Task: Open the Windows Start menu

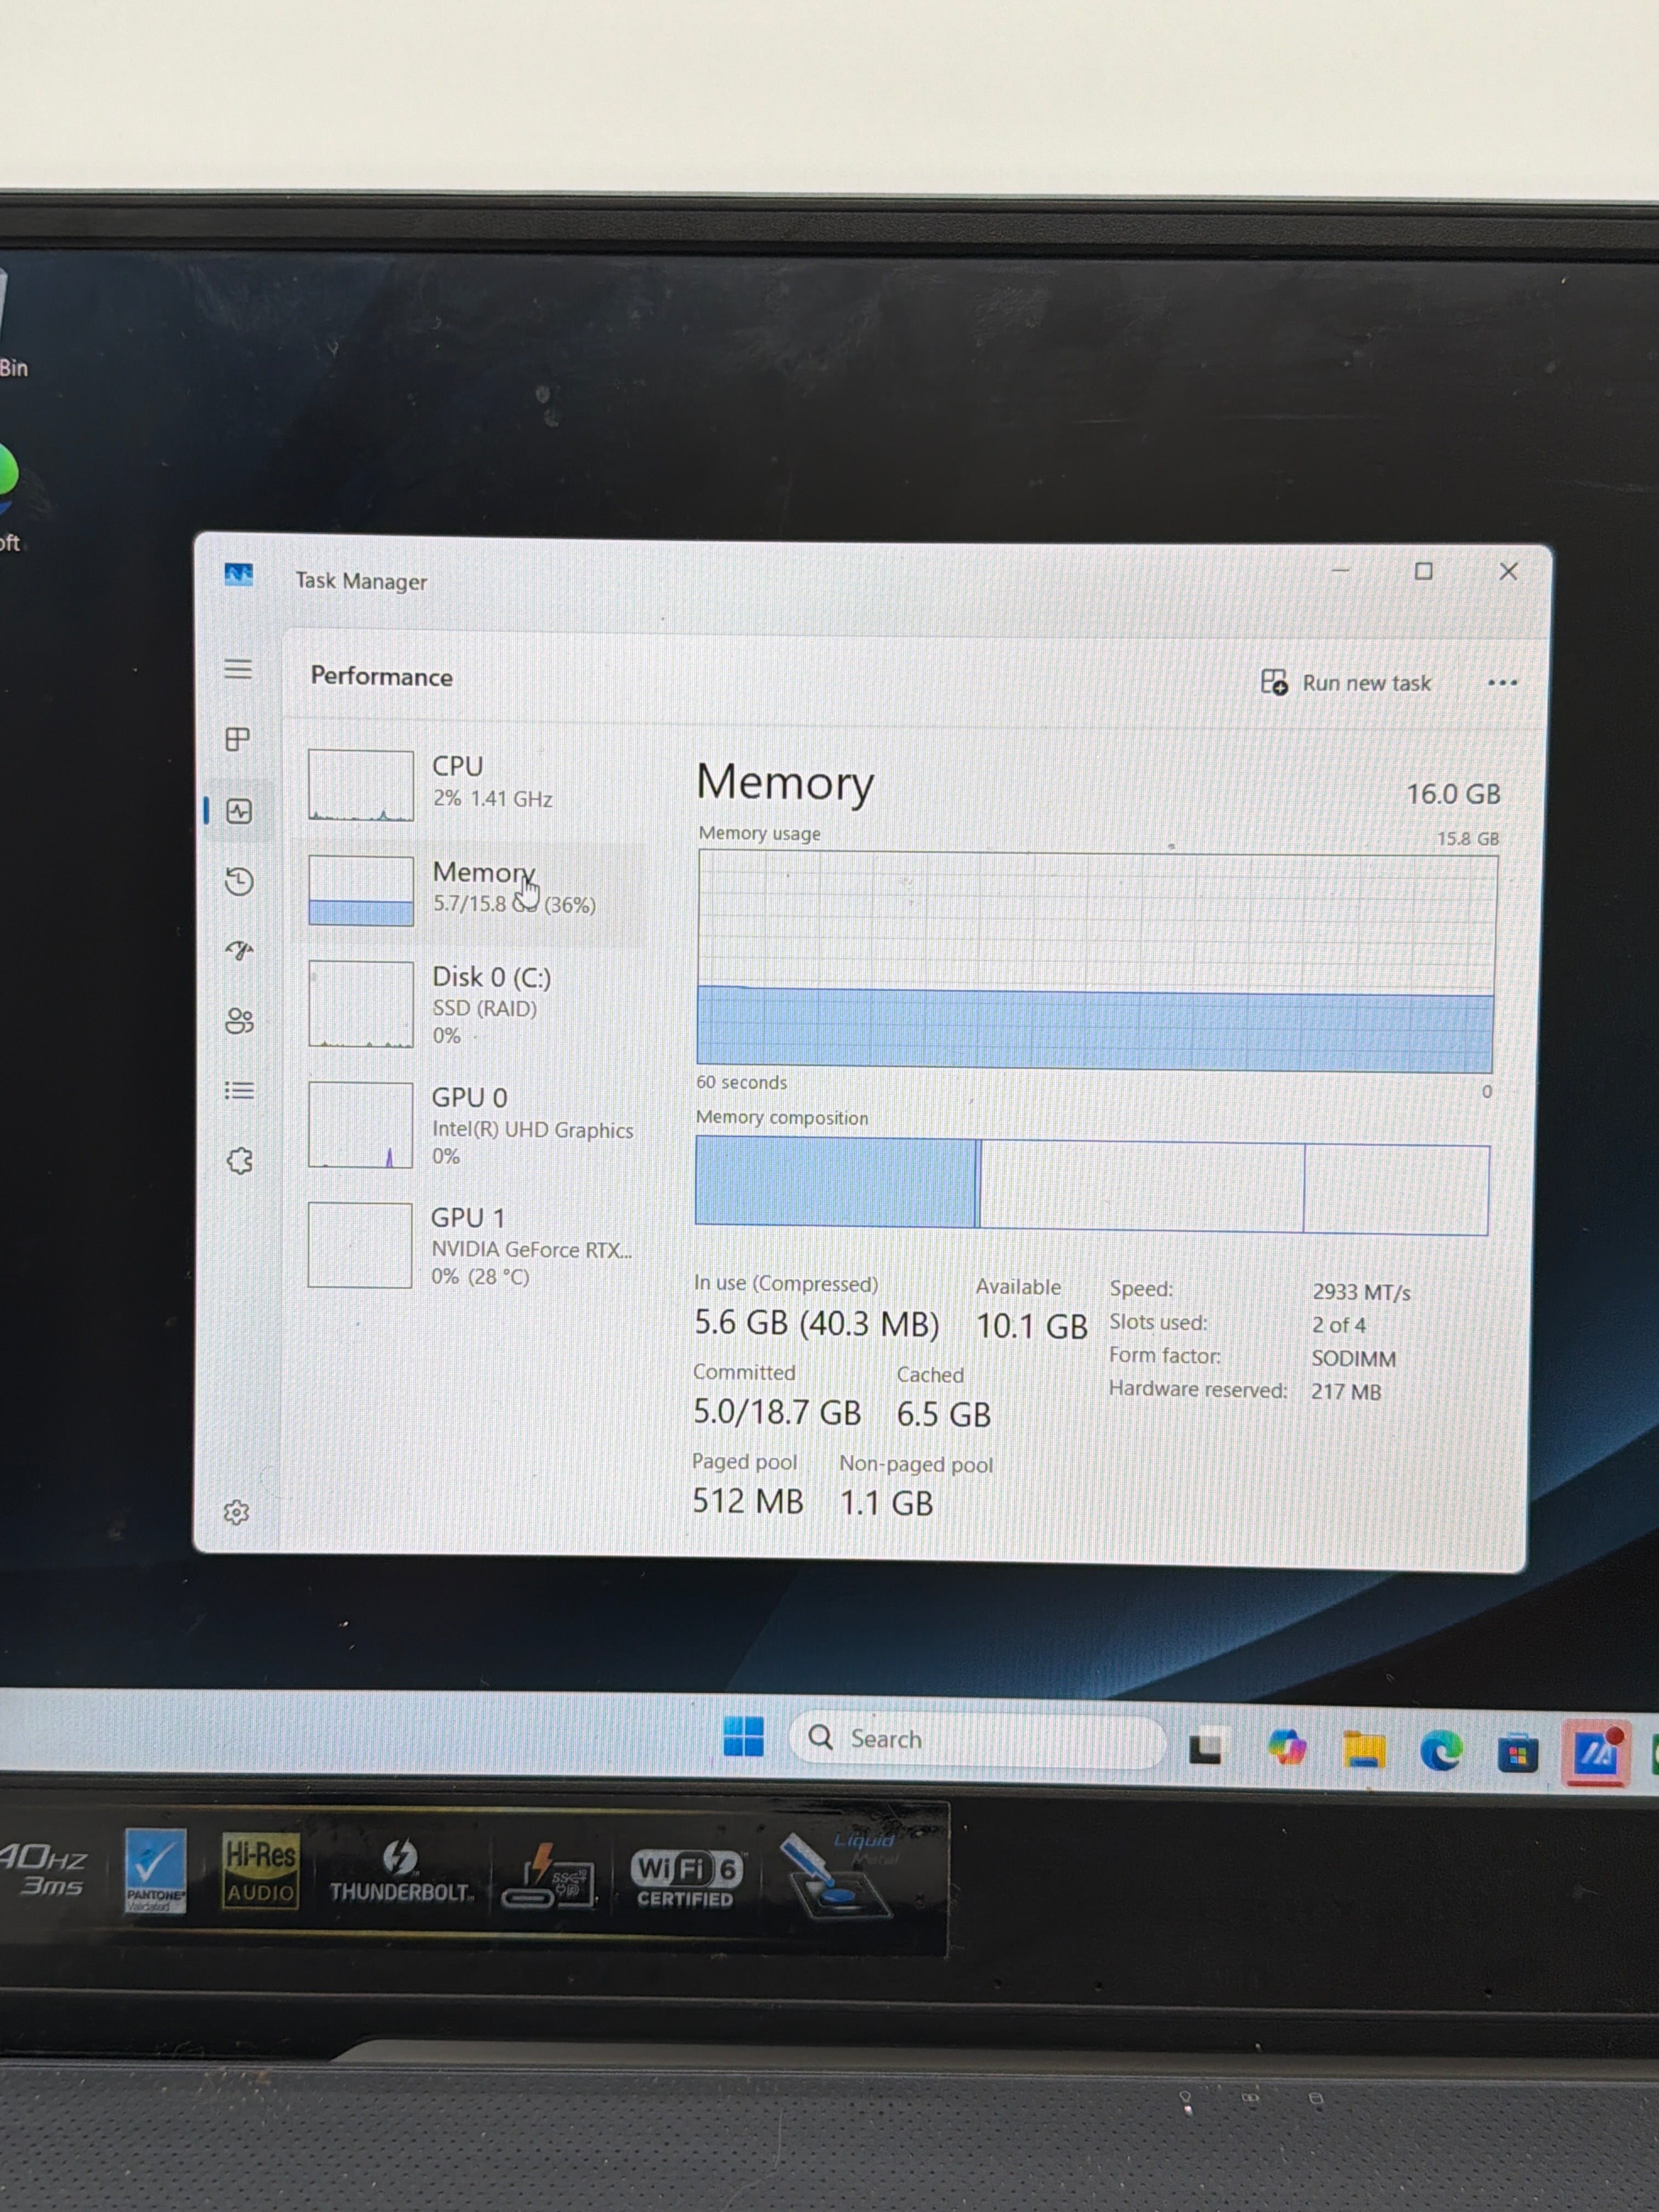Action: pos(743,1737)
